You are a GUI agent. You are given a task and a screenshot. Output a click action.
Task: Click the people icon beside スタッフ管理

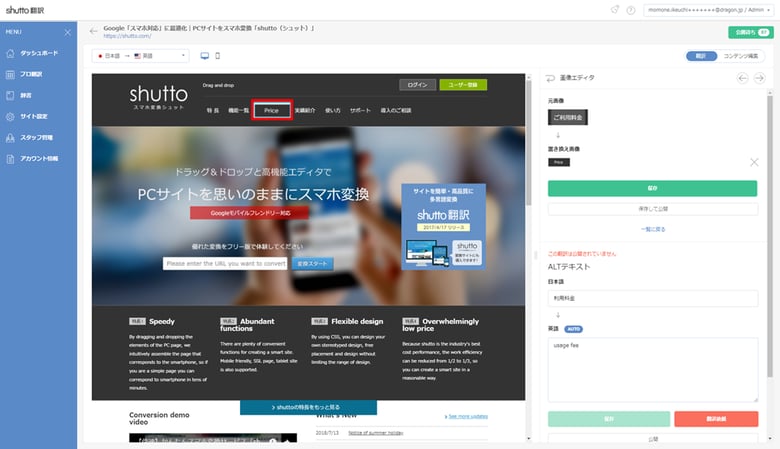10,137
